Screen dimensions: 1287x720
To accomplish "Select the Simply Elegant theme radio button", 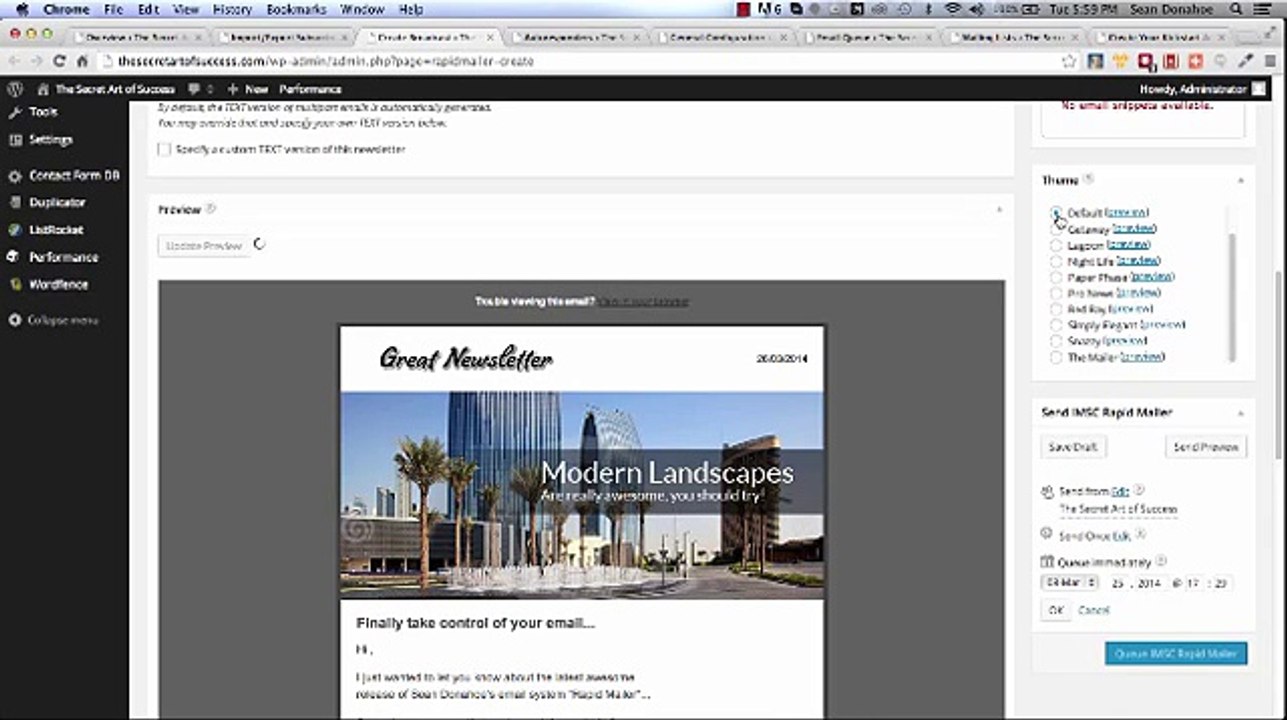I will 1057,325.
